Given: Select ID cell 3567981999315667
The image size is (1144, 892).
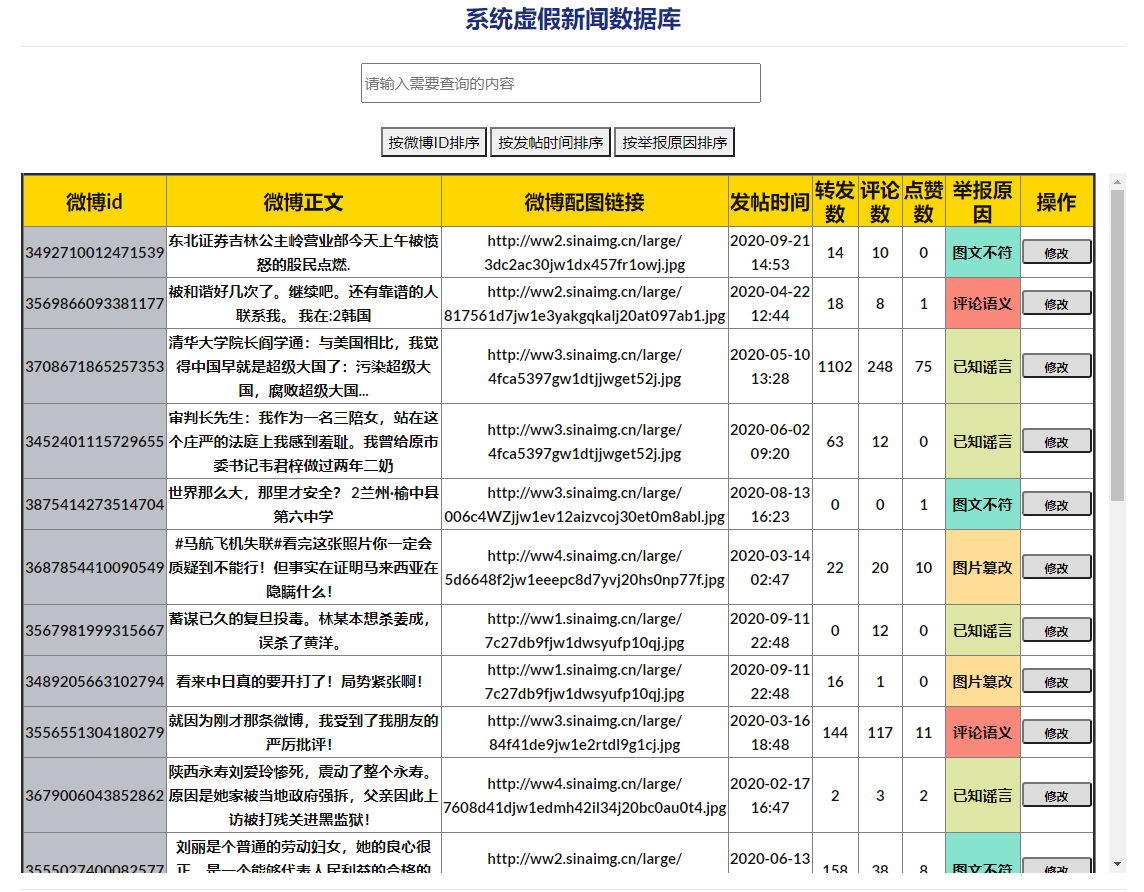Looking at the screenshot, I should [x=95, y=630].
